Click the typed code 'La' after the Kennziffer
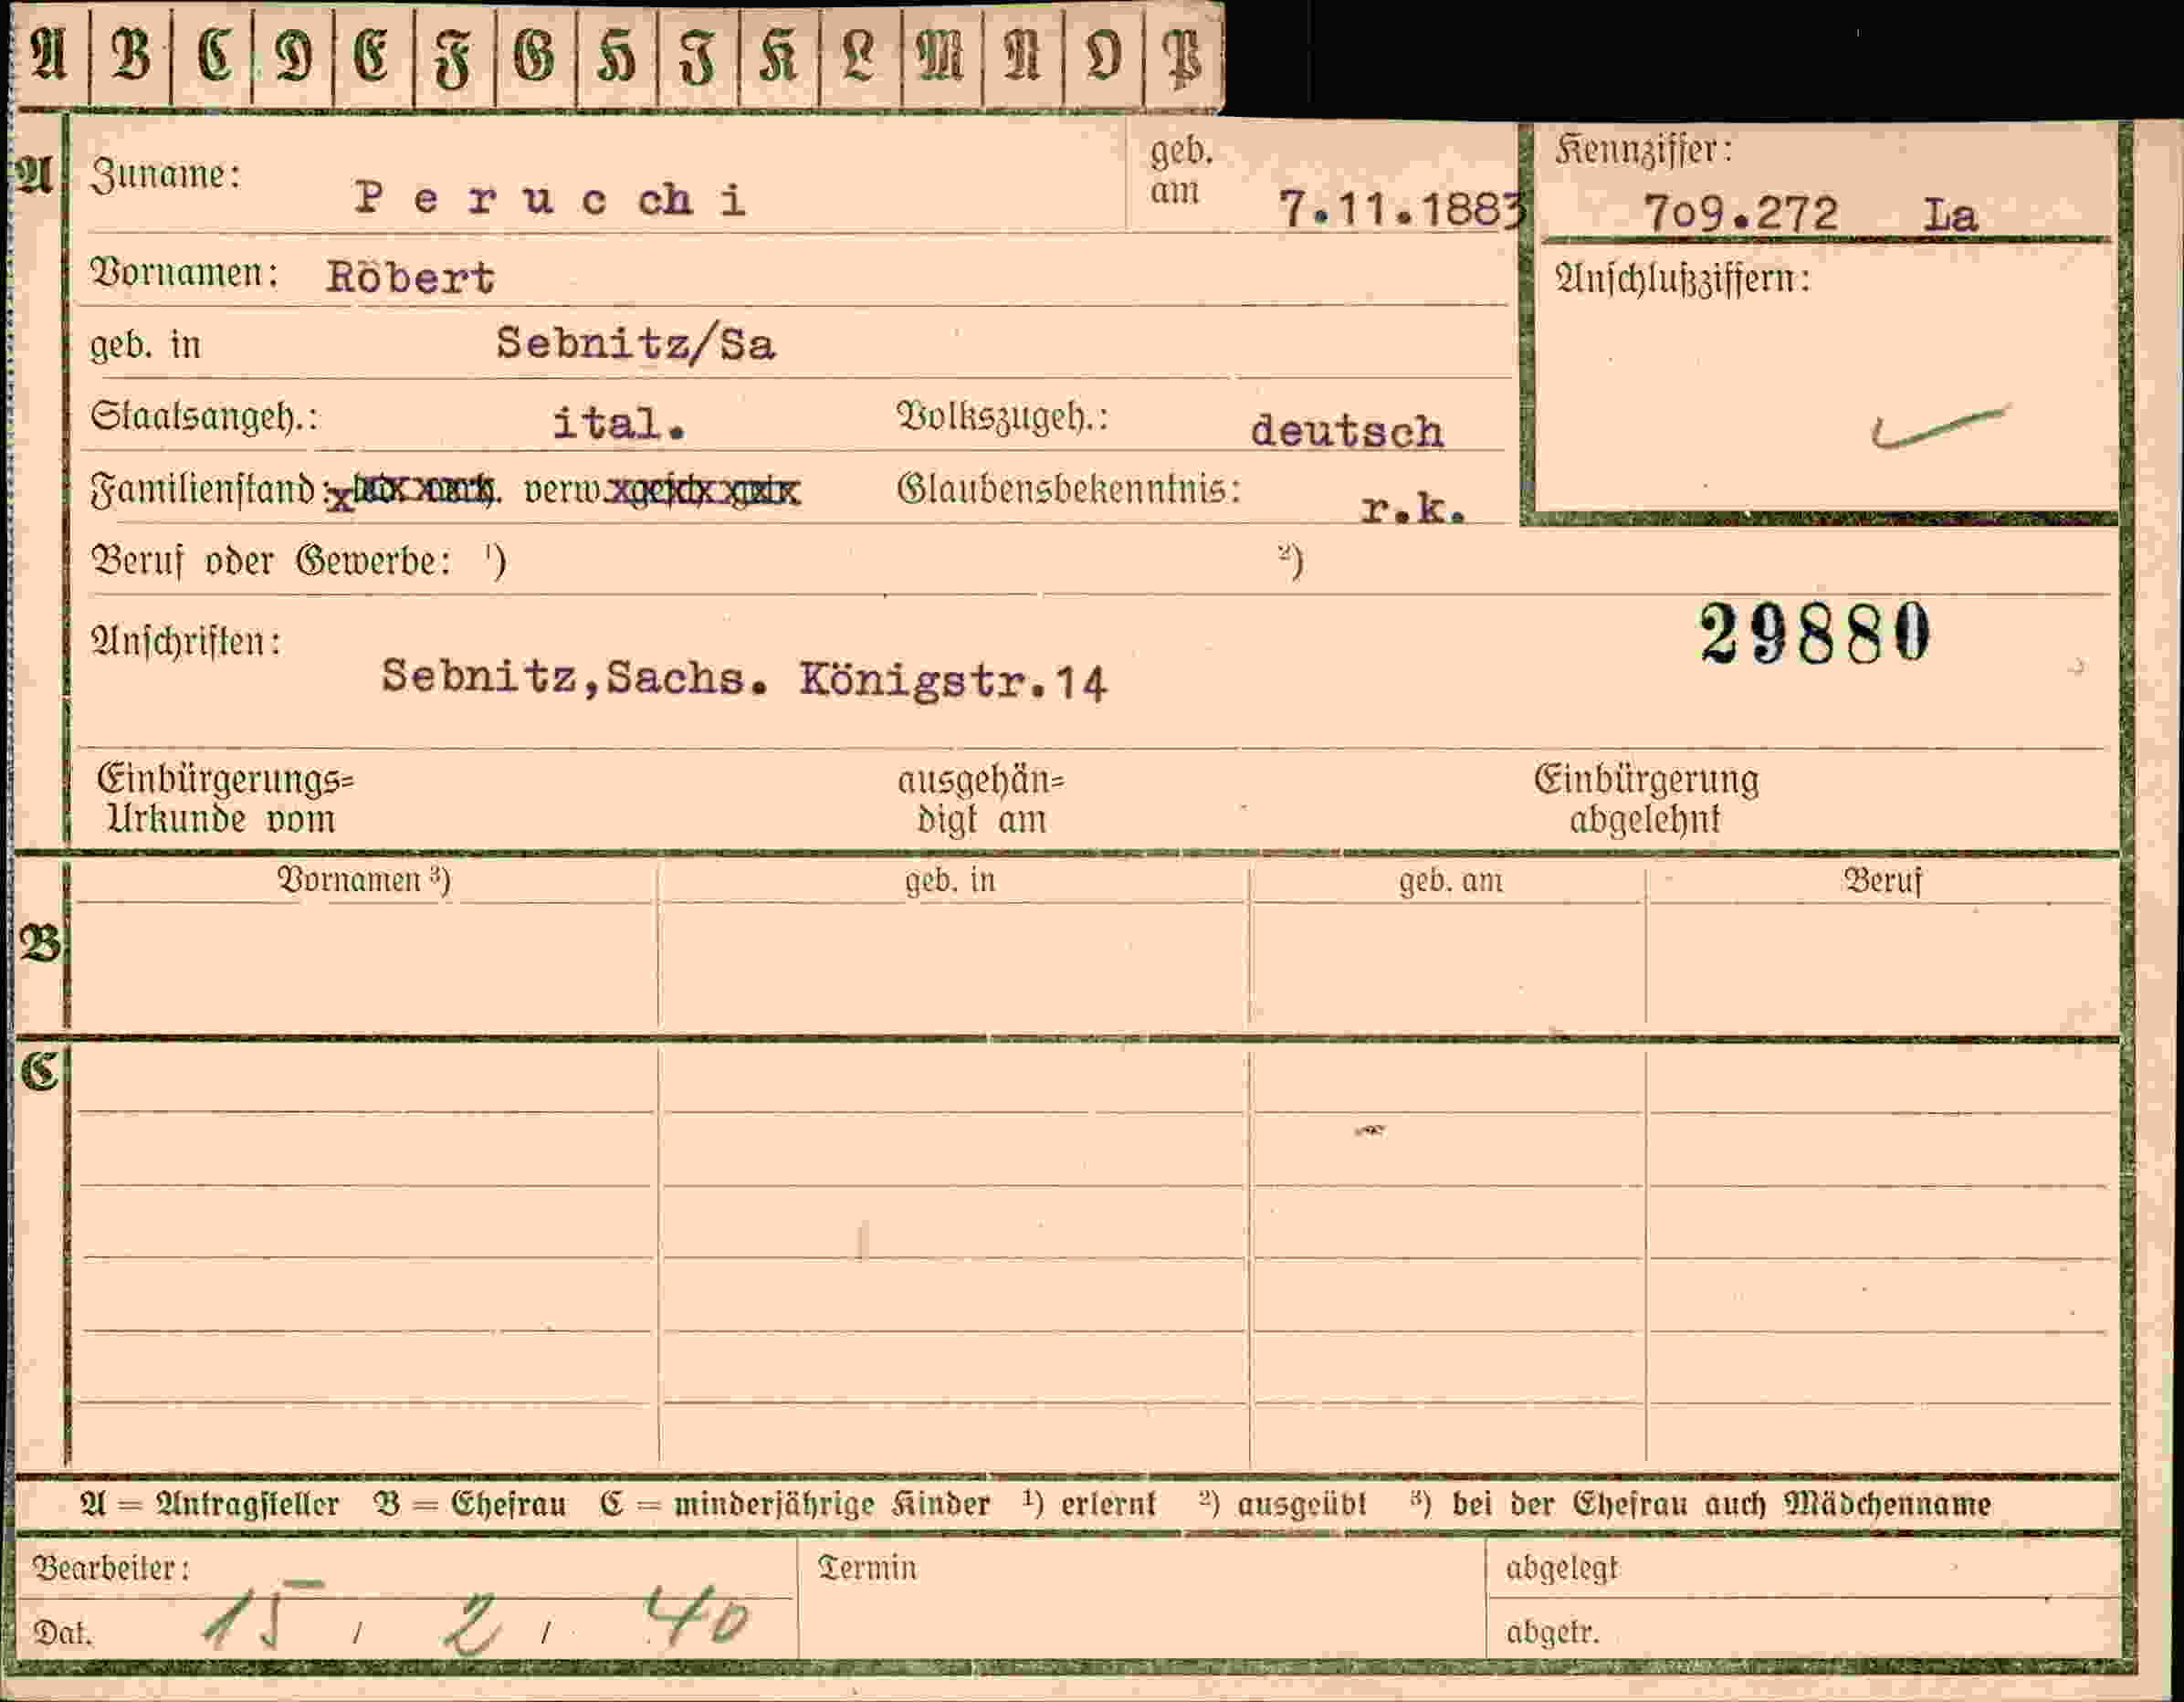This screenshot has height=1702, width=2184. click(1950, 216)
